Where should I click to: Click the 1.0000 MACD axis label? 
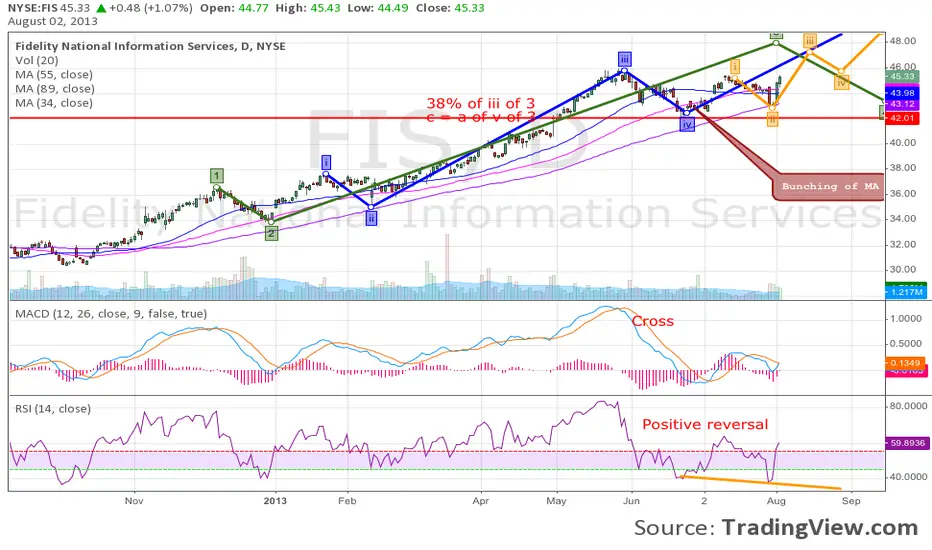tap(906, 318)
